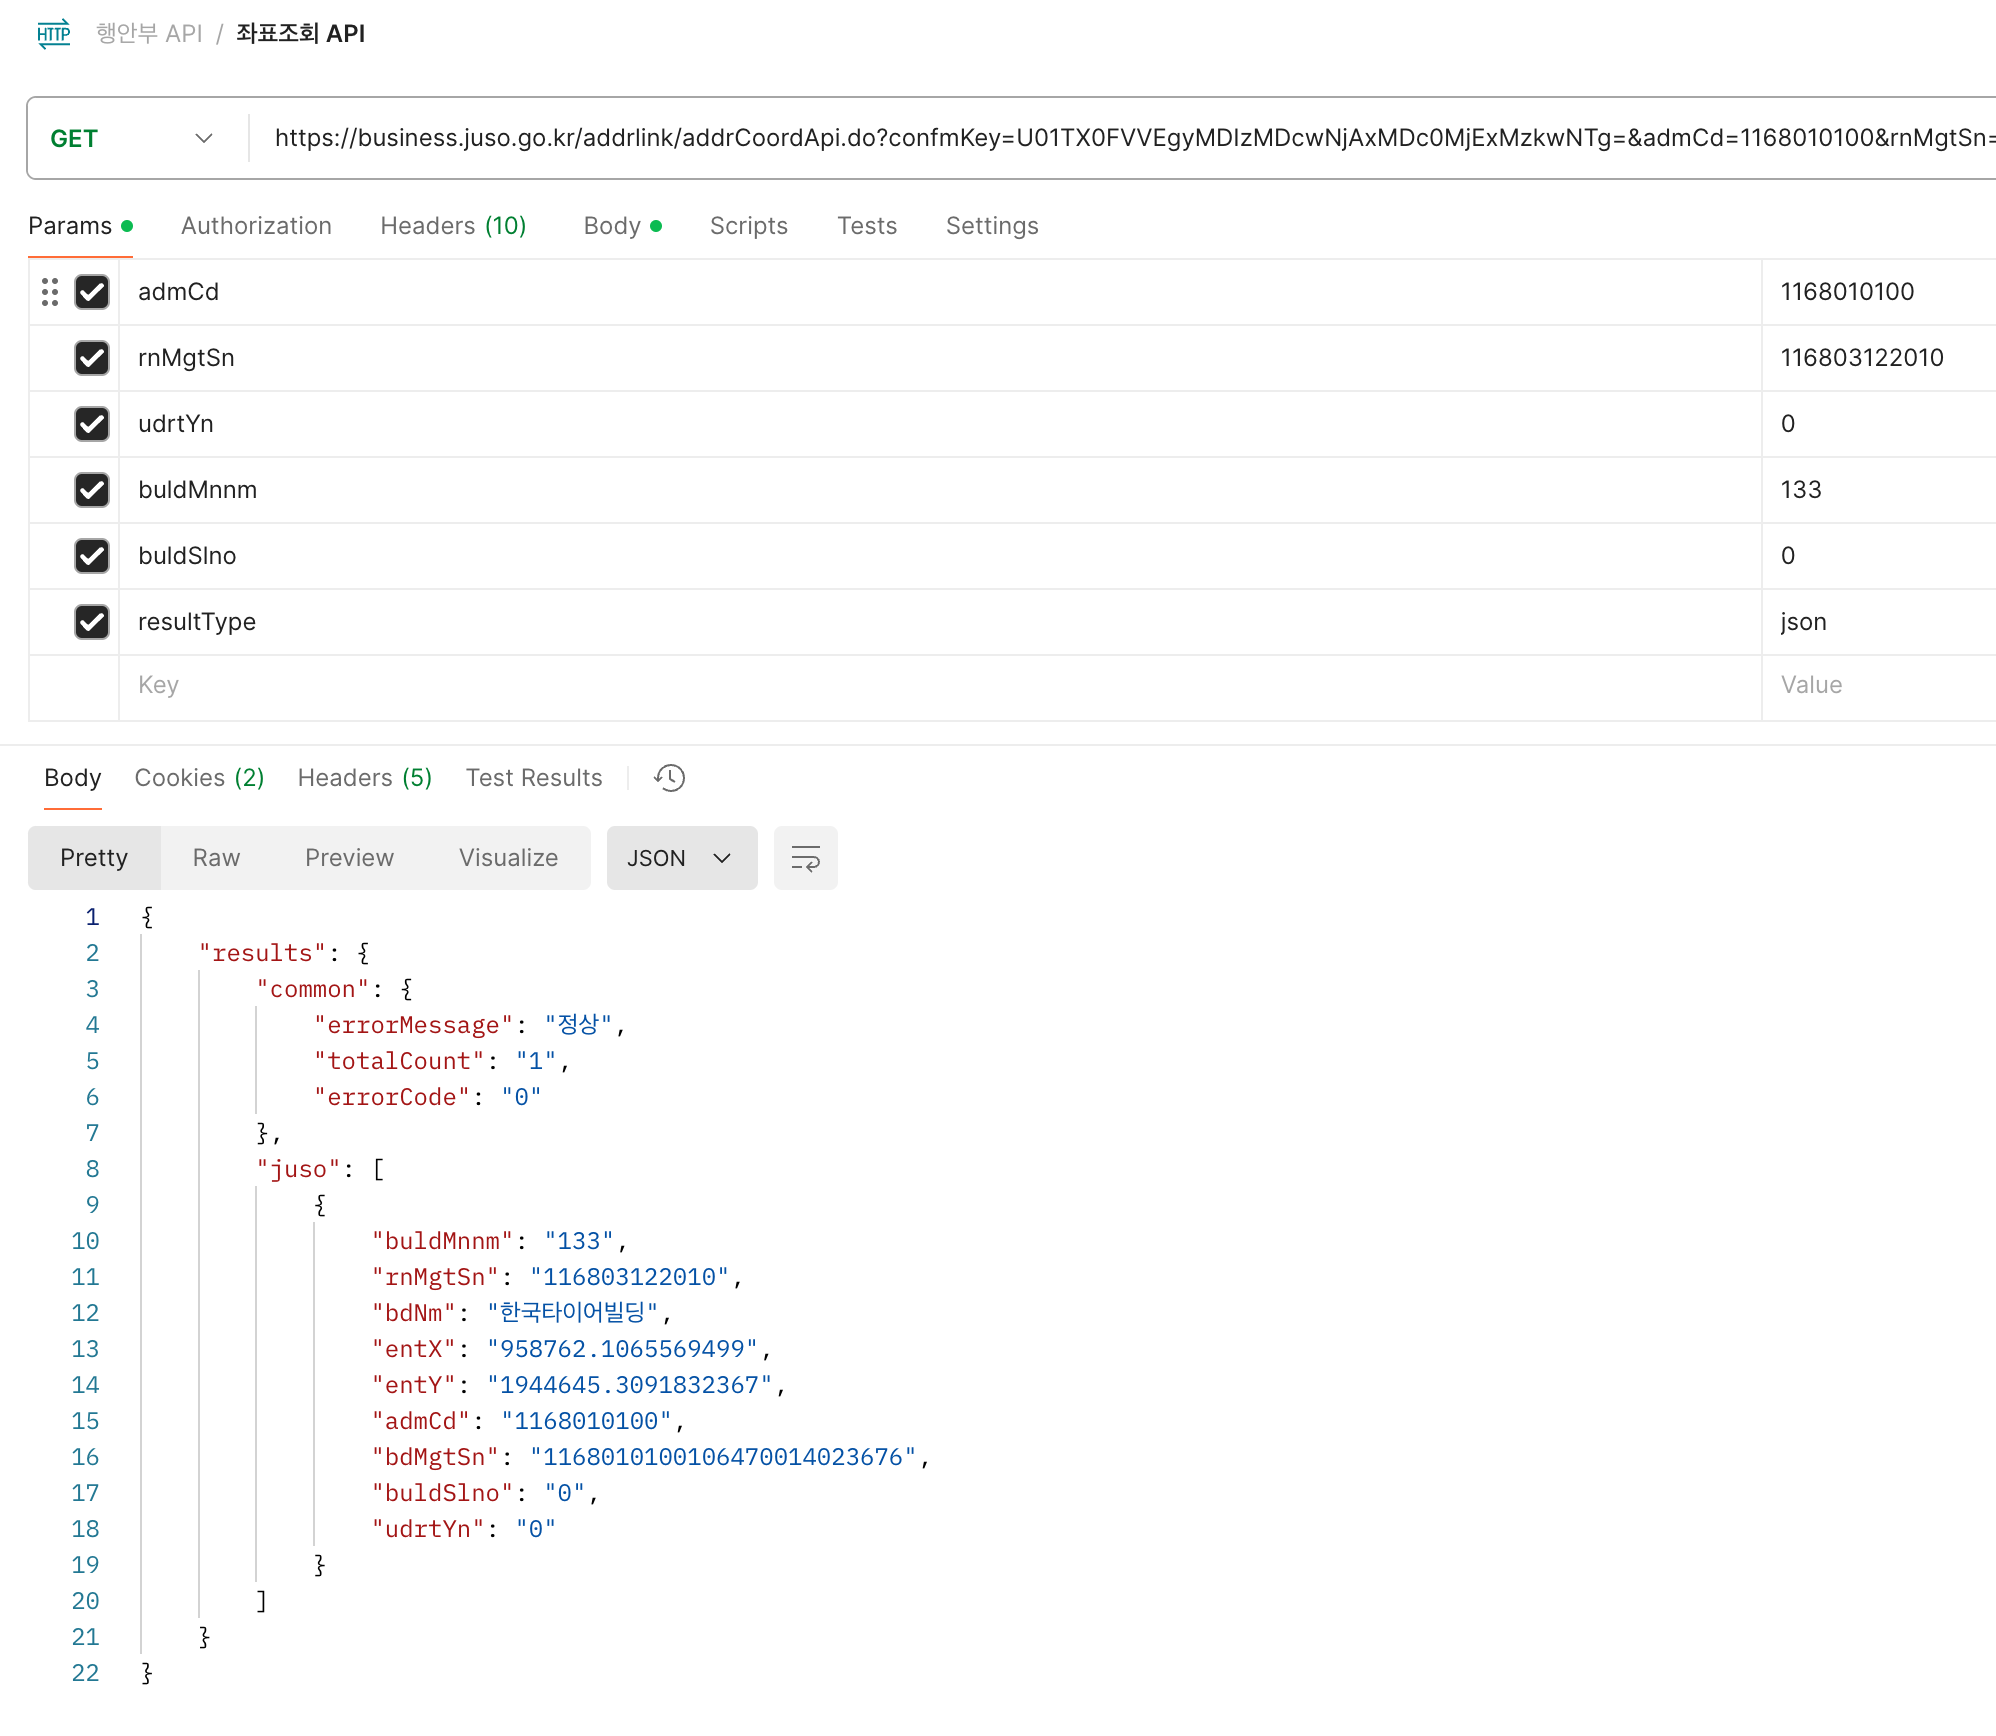Click the Authorization tab

(x=256, y=224)
